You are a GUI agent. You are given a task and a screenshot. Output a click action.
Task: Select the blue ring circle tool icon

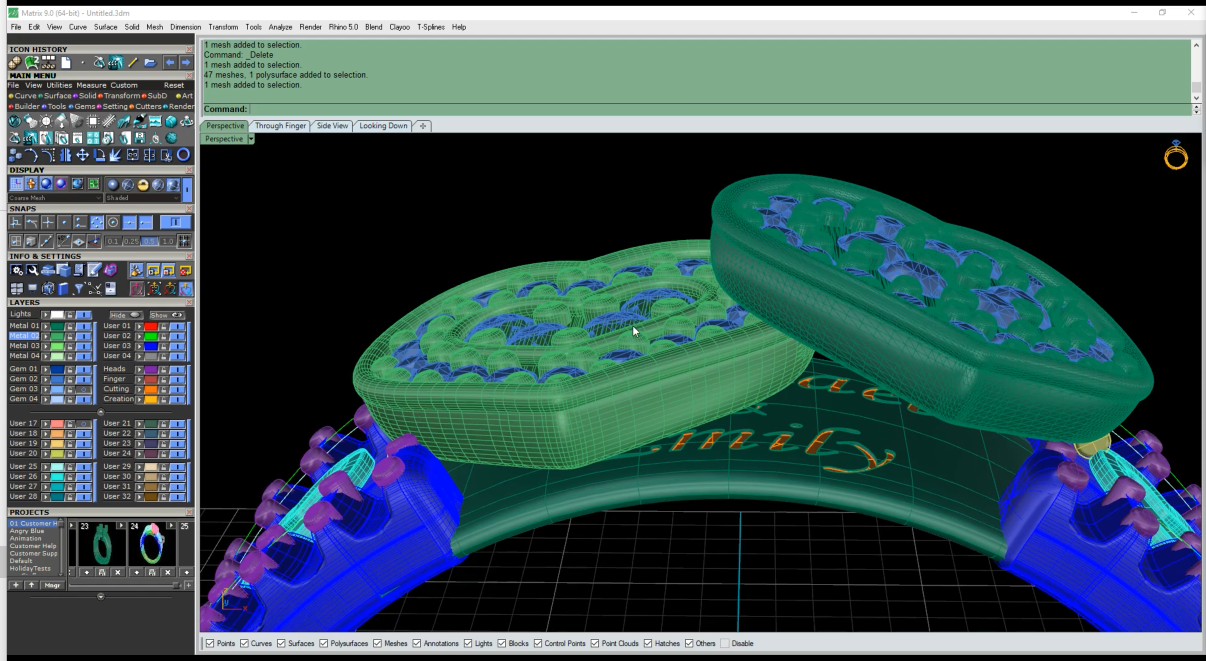[183, 155]
